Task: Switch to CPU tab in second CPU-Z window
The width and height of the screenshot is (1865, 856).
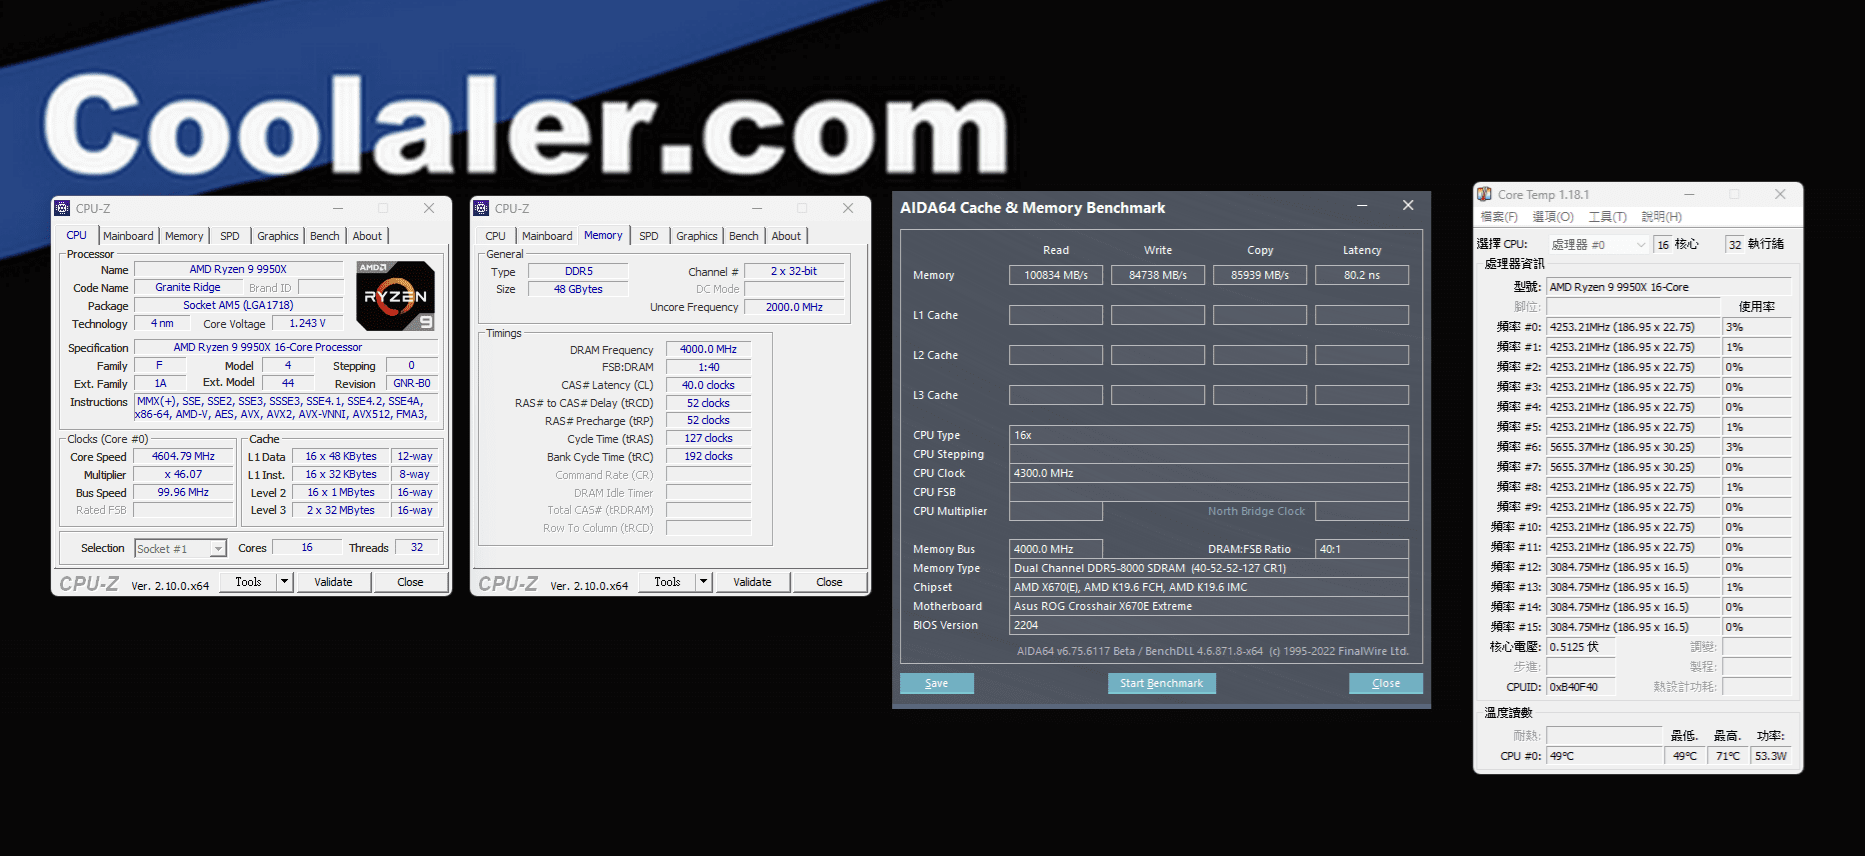Action: 496,236
